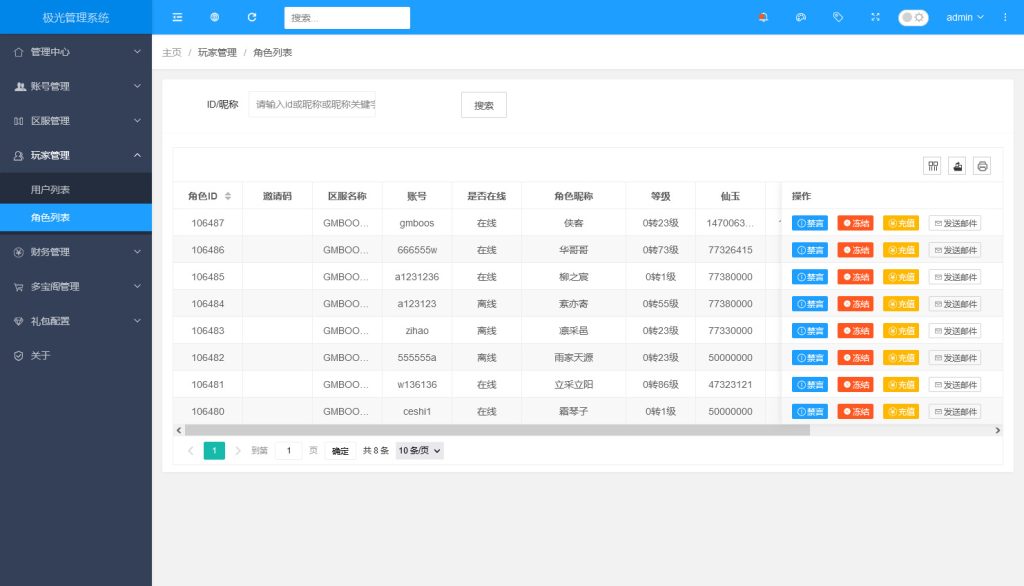Refresh the page using the reload icon

[x=251, y=17]
